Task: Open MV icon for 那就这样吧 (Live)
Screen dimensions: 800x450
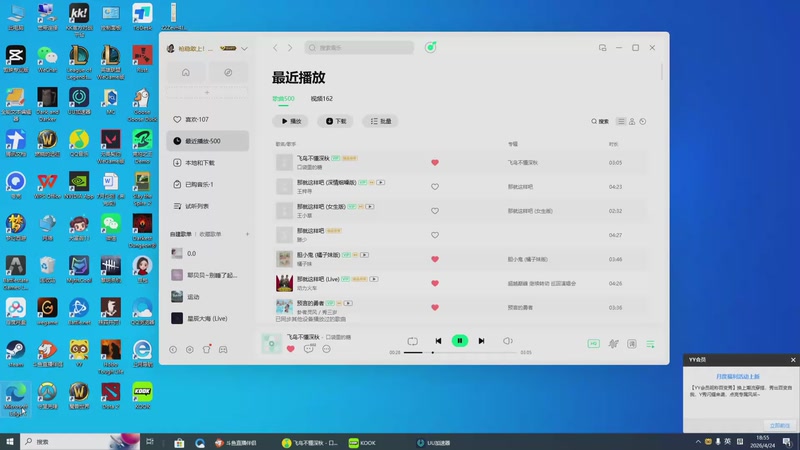Action: click(374, 279)
